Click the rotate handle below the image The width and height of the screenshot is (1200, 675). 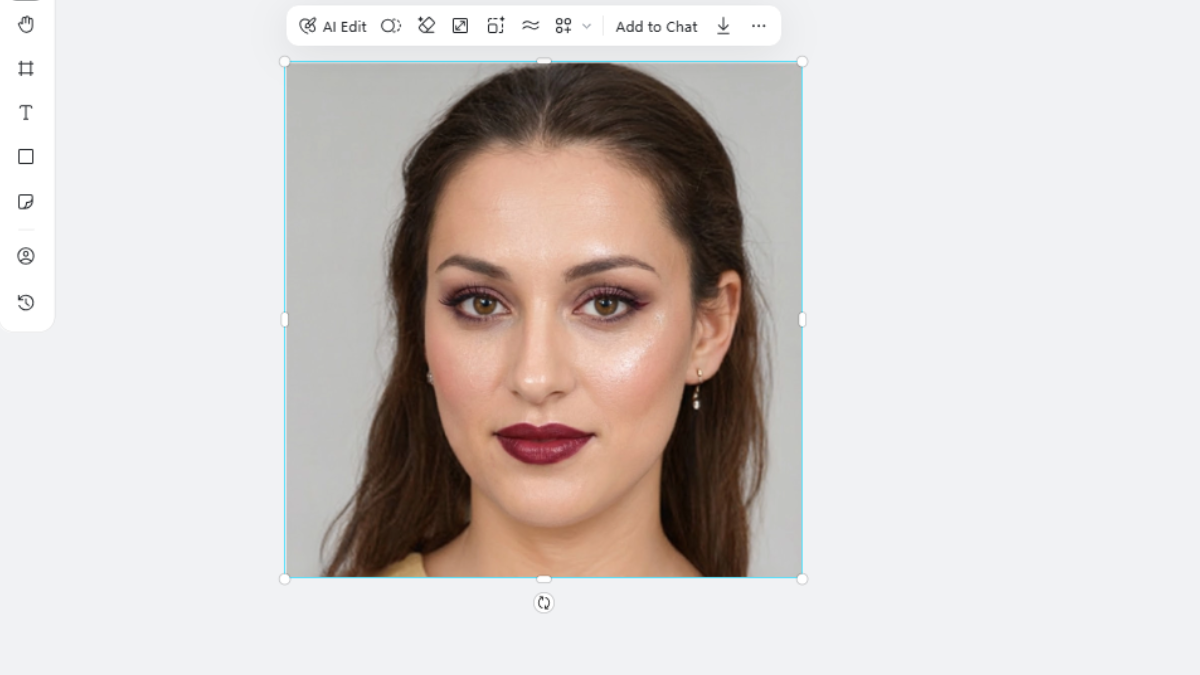[x=544, y=602]
